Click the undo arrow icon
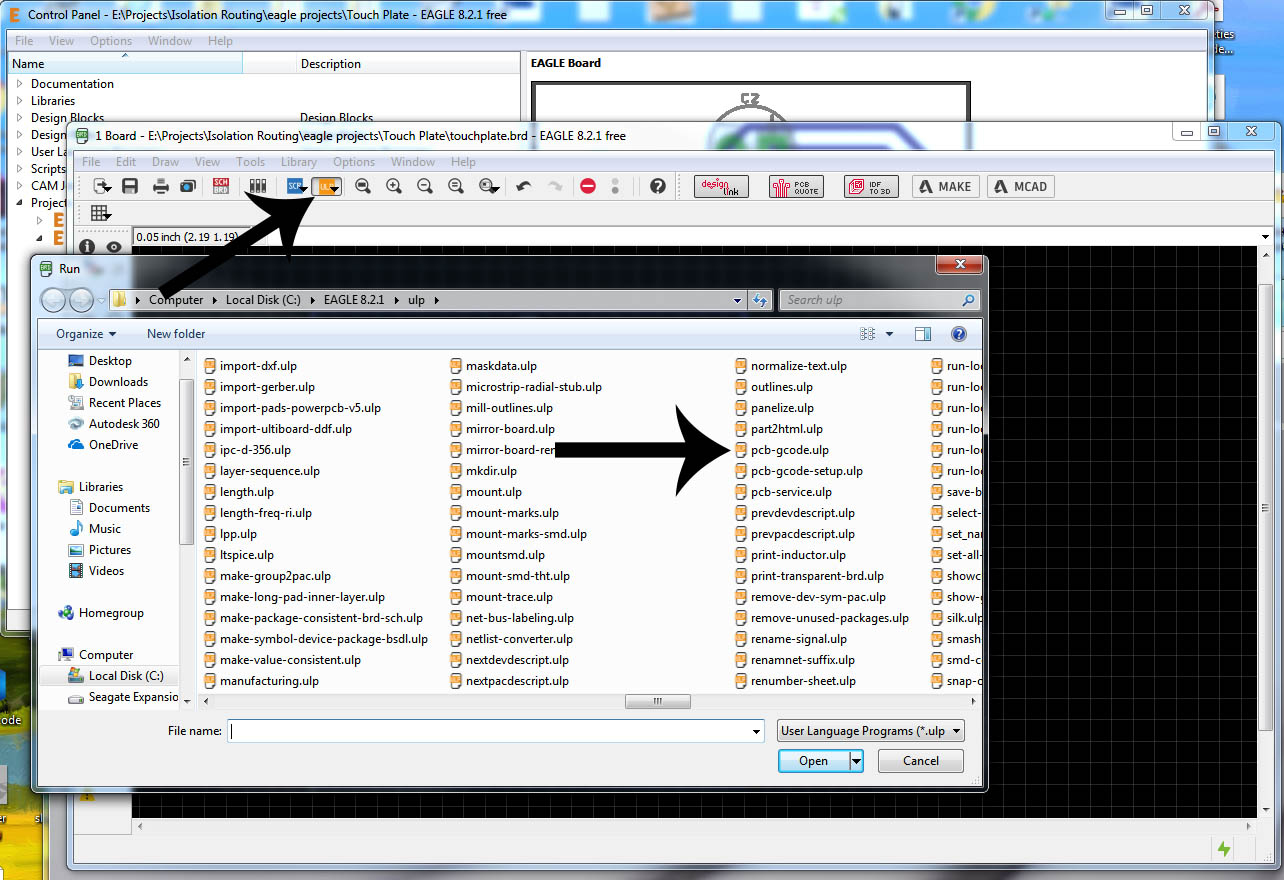 (523, 186)
